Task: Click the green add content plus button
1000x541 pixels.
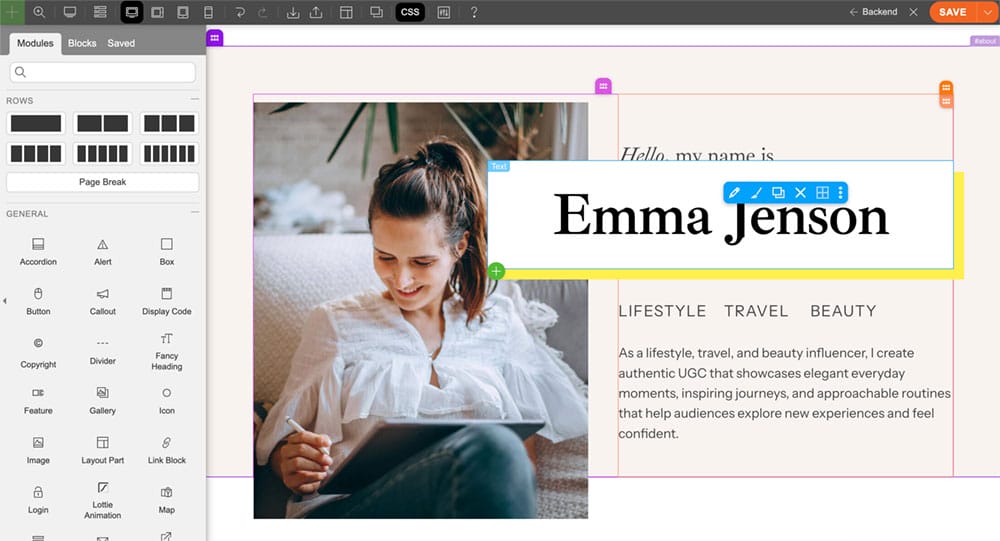Action: tap(497, 271)
